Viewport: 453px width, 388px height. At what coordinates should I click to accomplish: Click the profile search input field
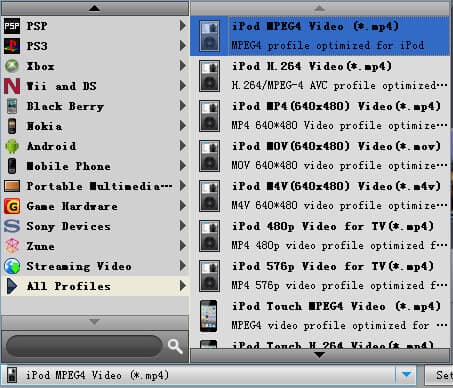84,346
